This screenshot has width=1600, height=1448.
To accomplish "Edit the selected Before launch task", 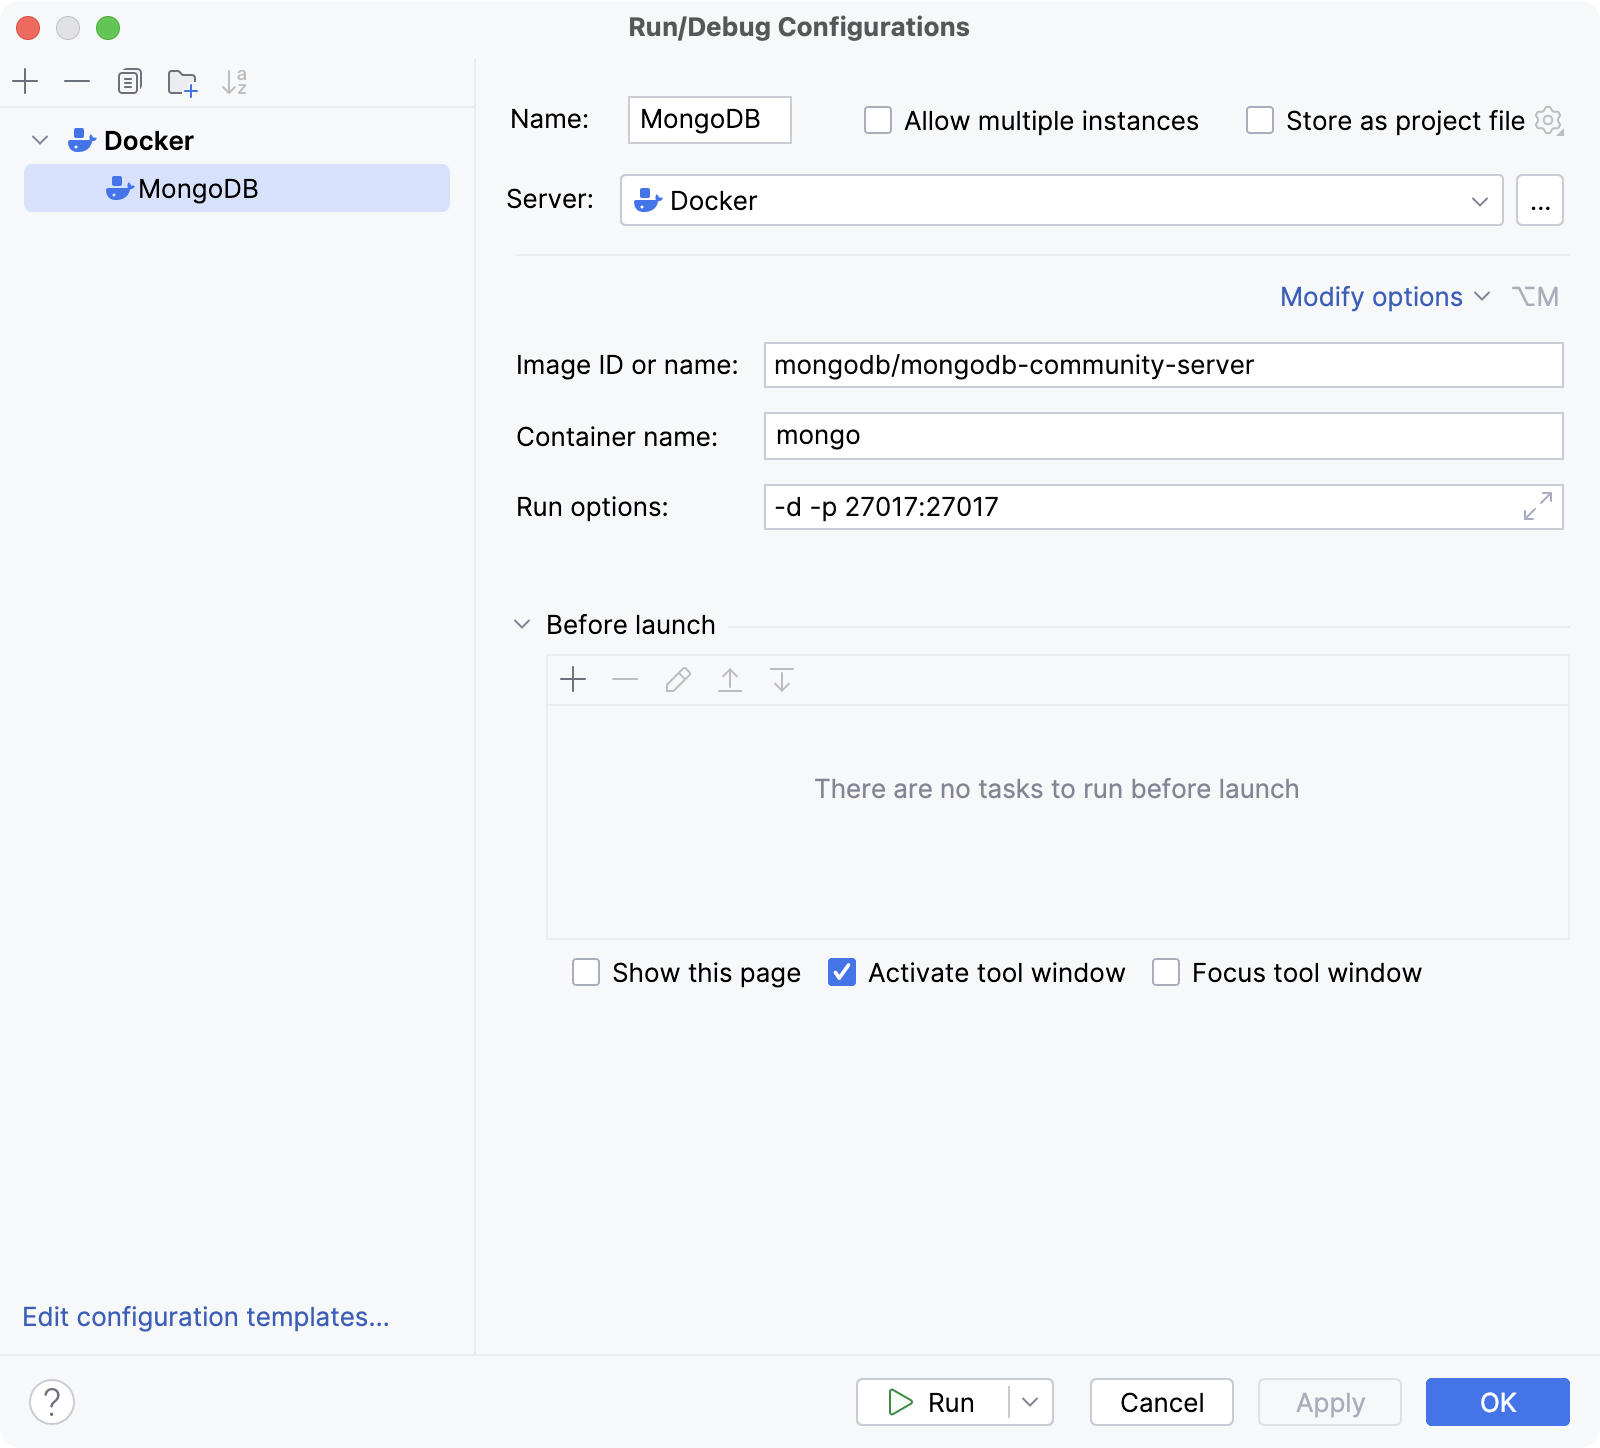I will click(x=677, y=680).
